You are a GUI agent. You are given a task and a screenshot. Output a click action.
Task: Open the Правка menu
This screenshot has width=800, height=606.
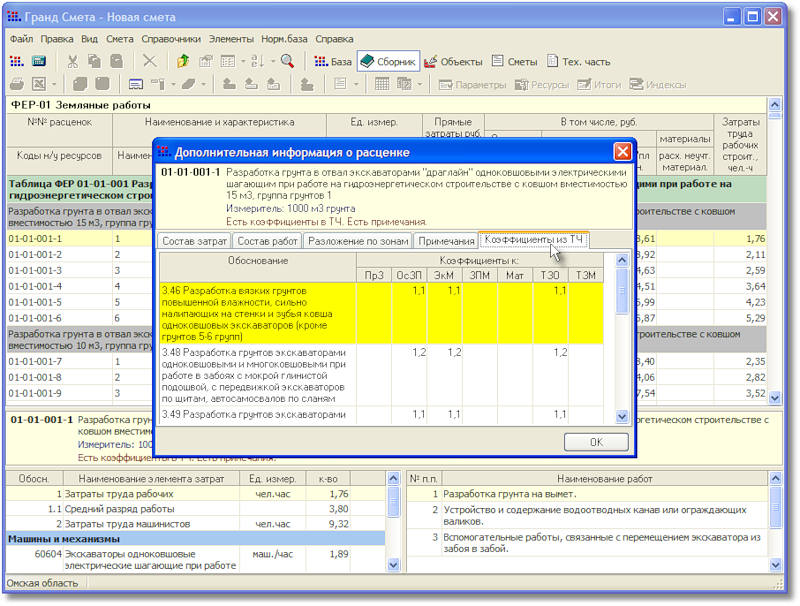57,39
